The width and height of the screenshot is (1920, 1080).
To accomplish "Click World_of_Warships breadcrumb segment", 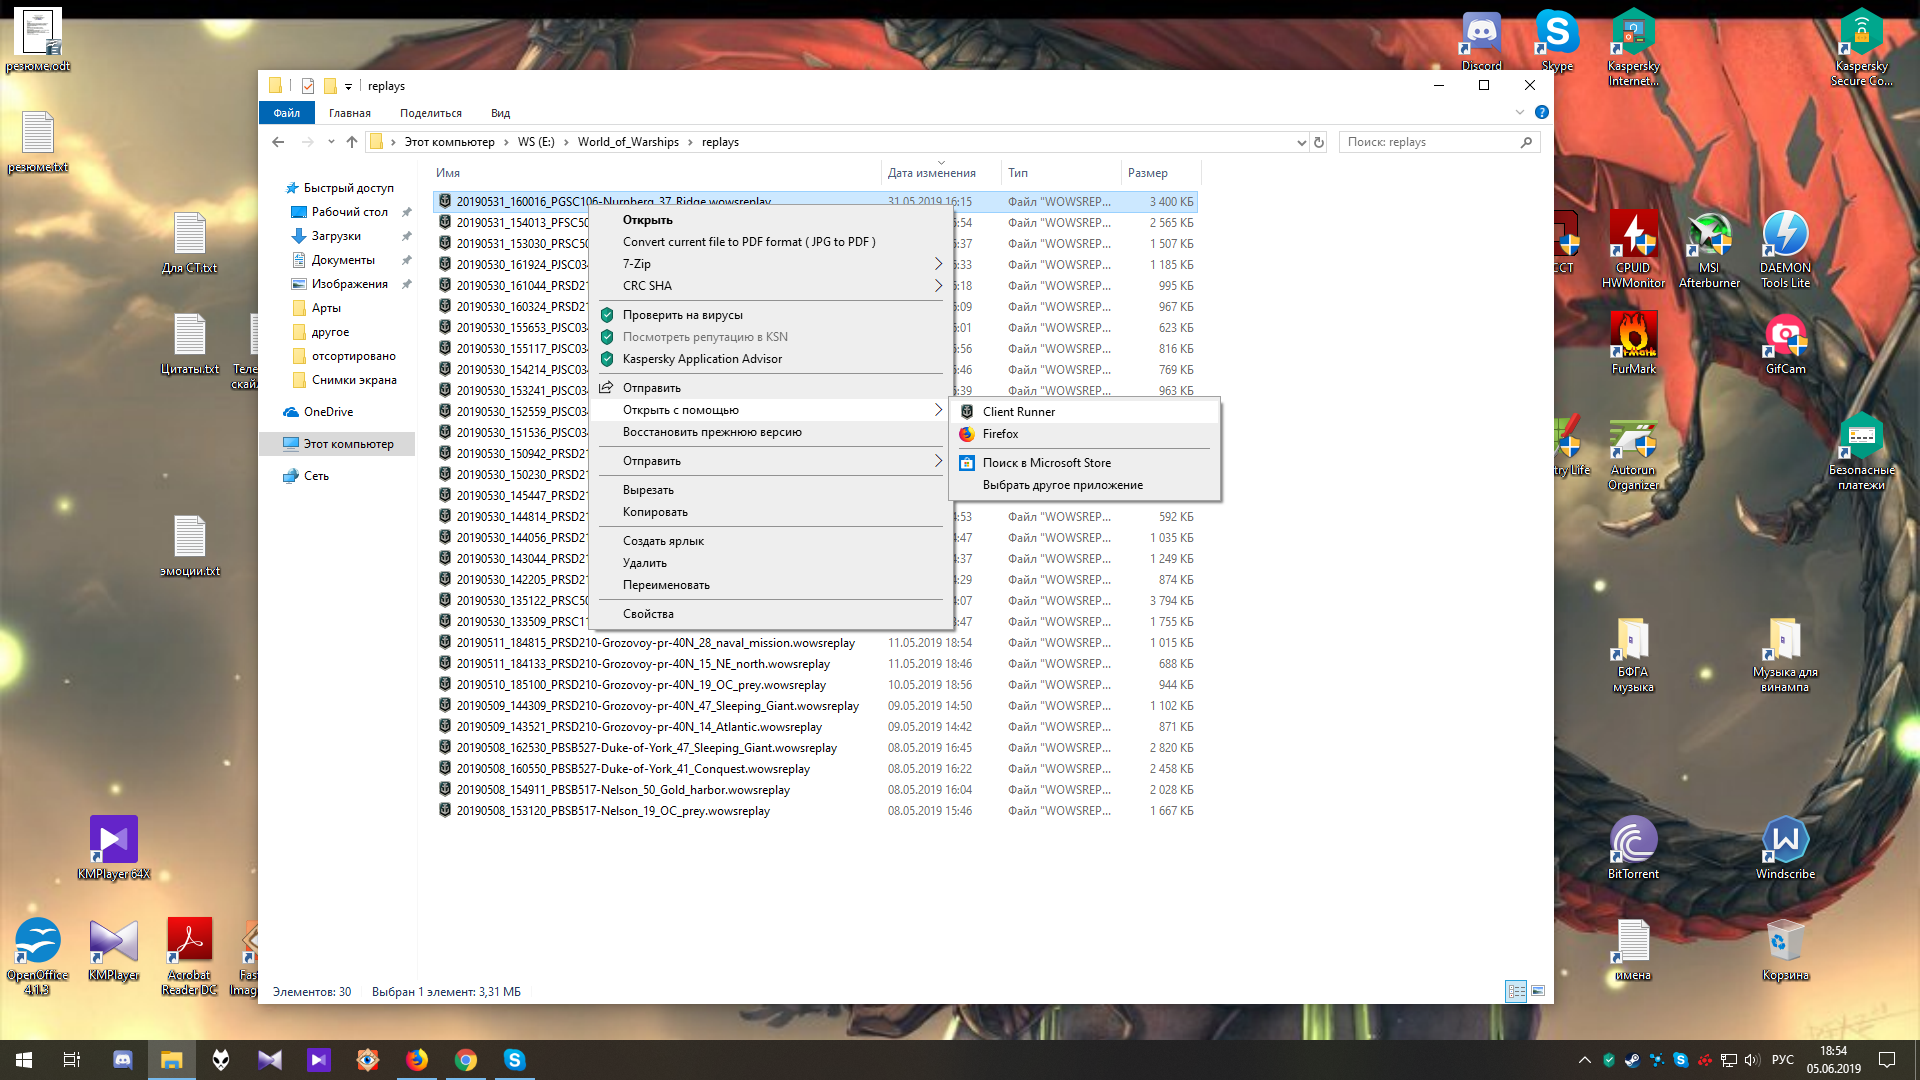I will click(628, 142).
